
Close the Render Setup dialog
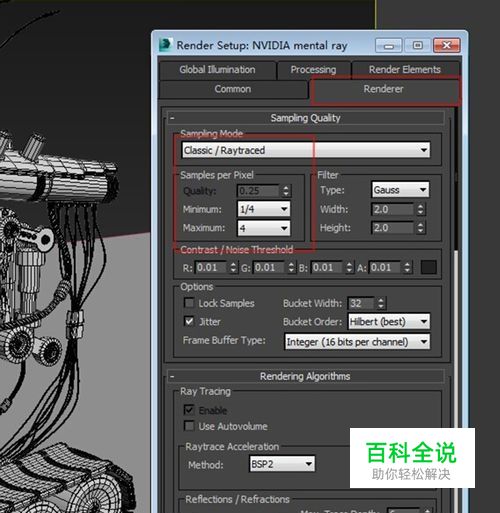[447, 45]
